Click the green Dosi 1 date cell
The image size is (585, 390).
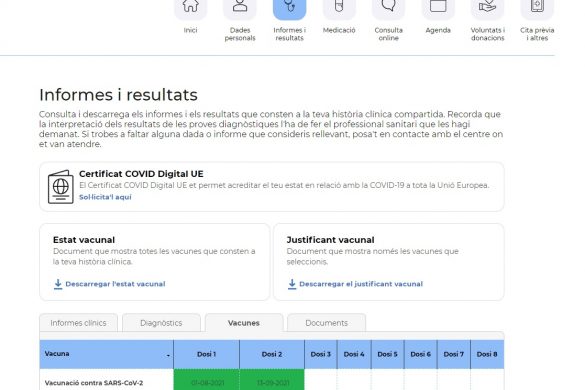(207, 380)
